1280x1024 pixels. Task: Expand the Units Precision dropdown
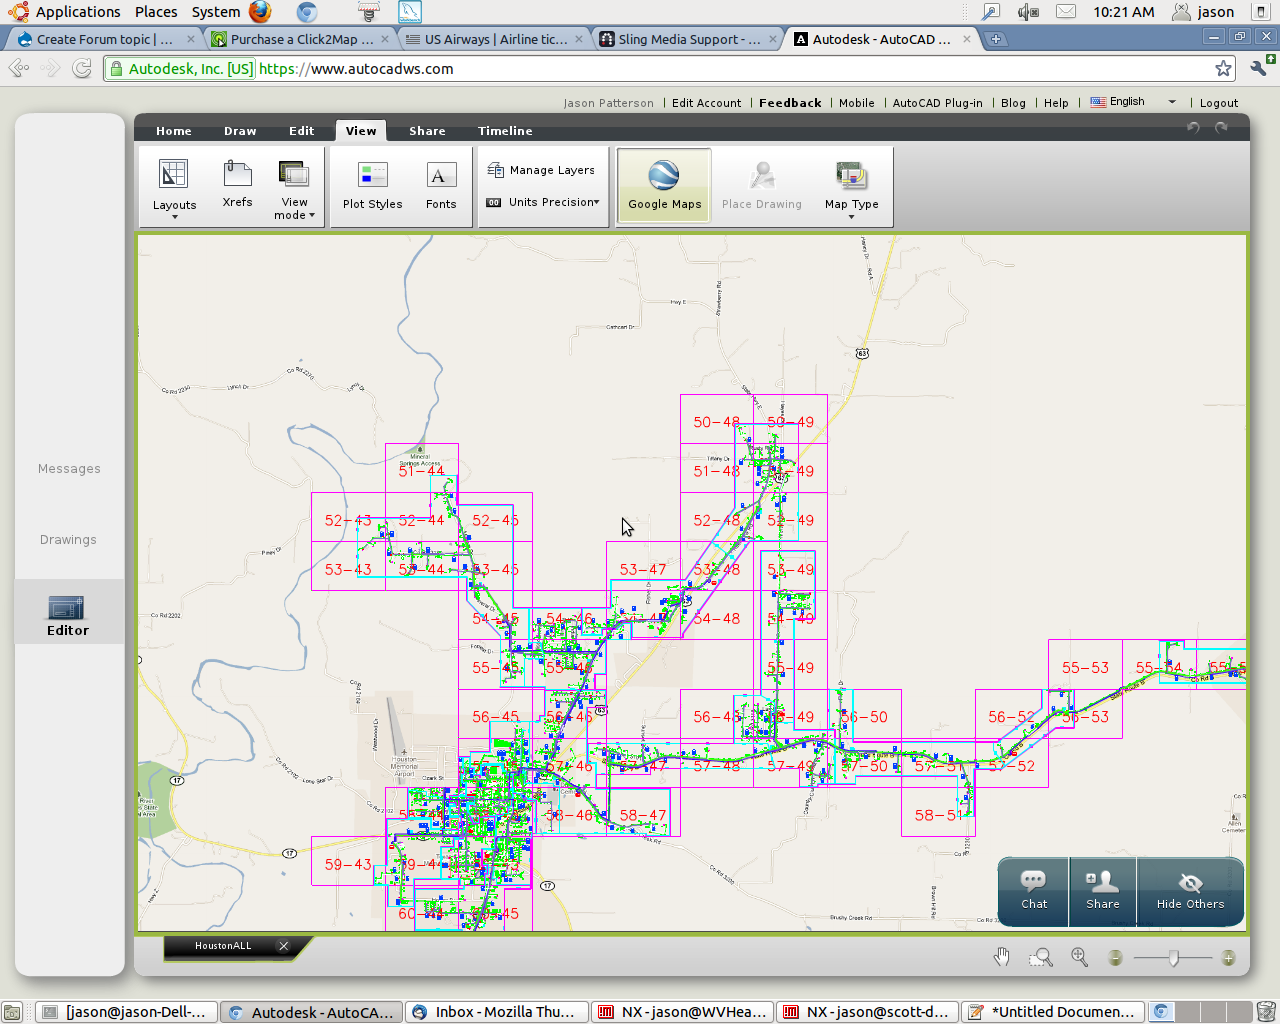543,202
